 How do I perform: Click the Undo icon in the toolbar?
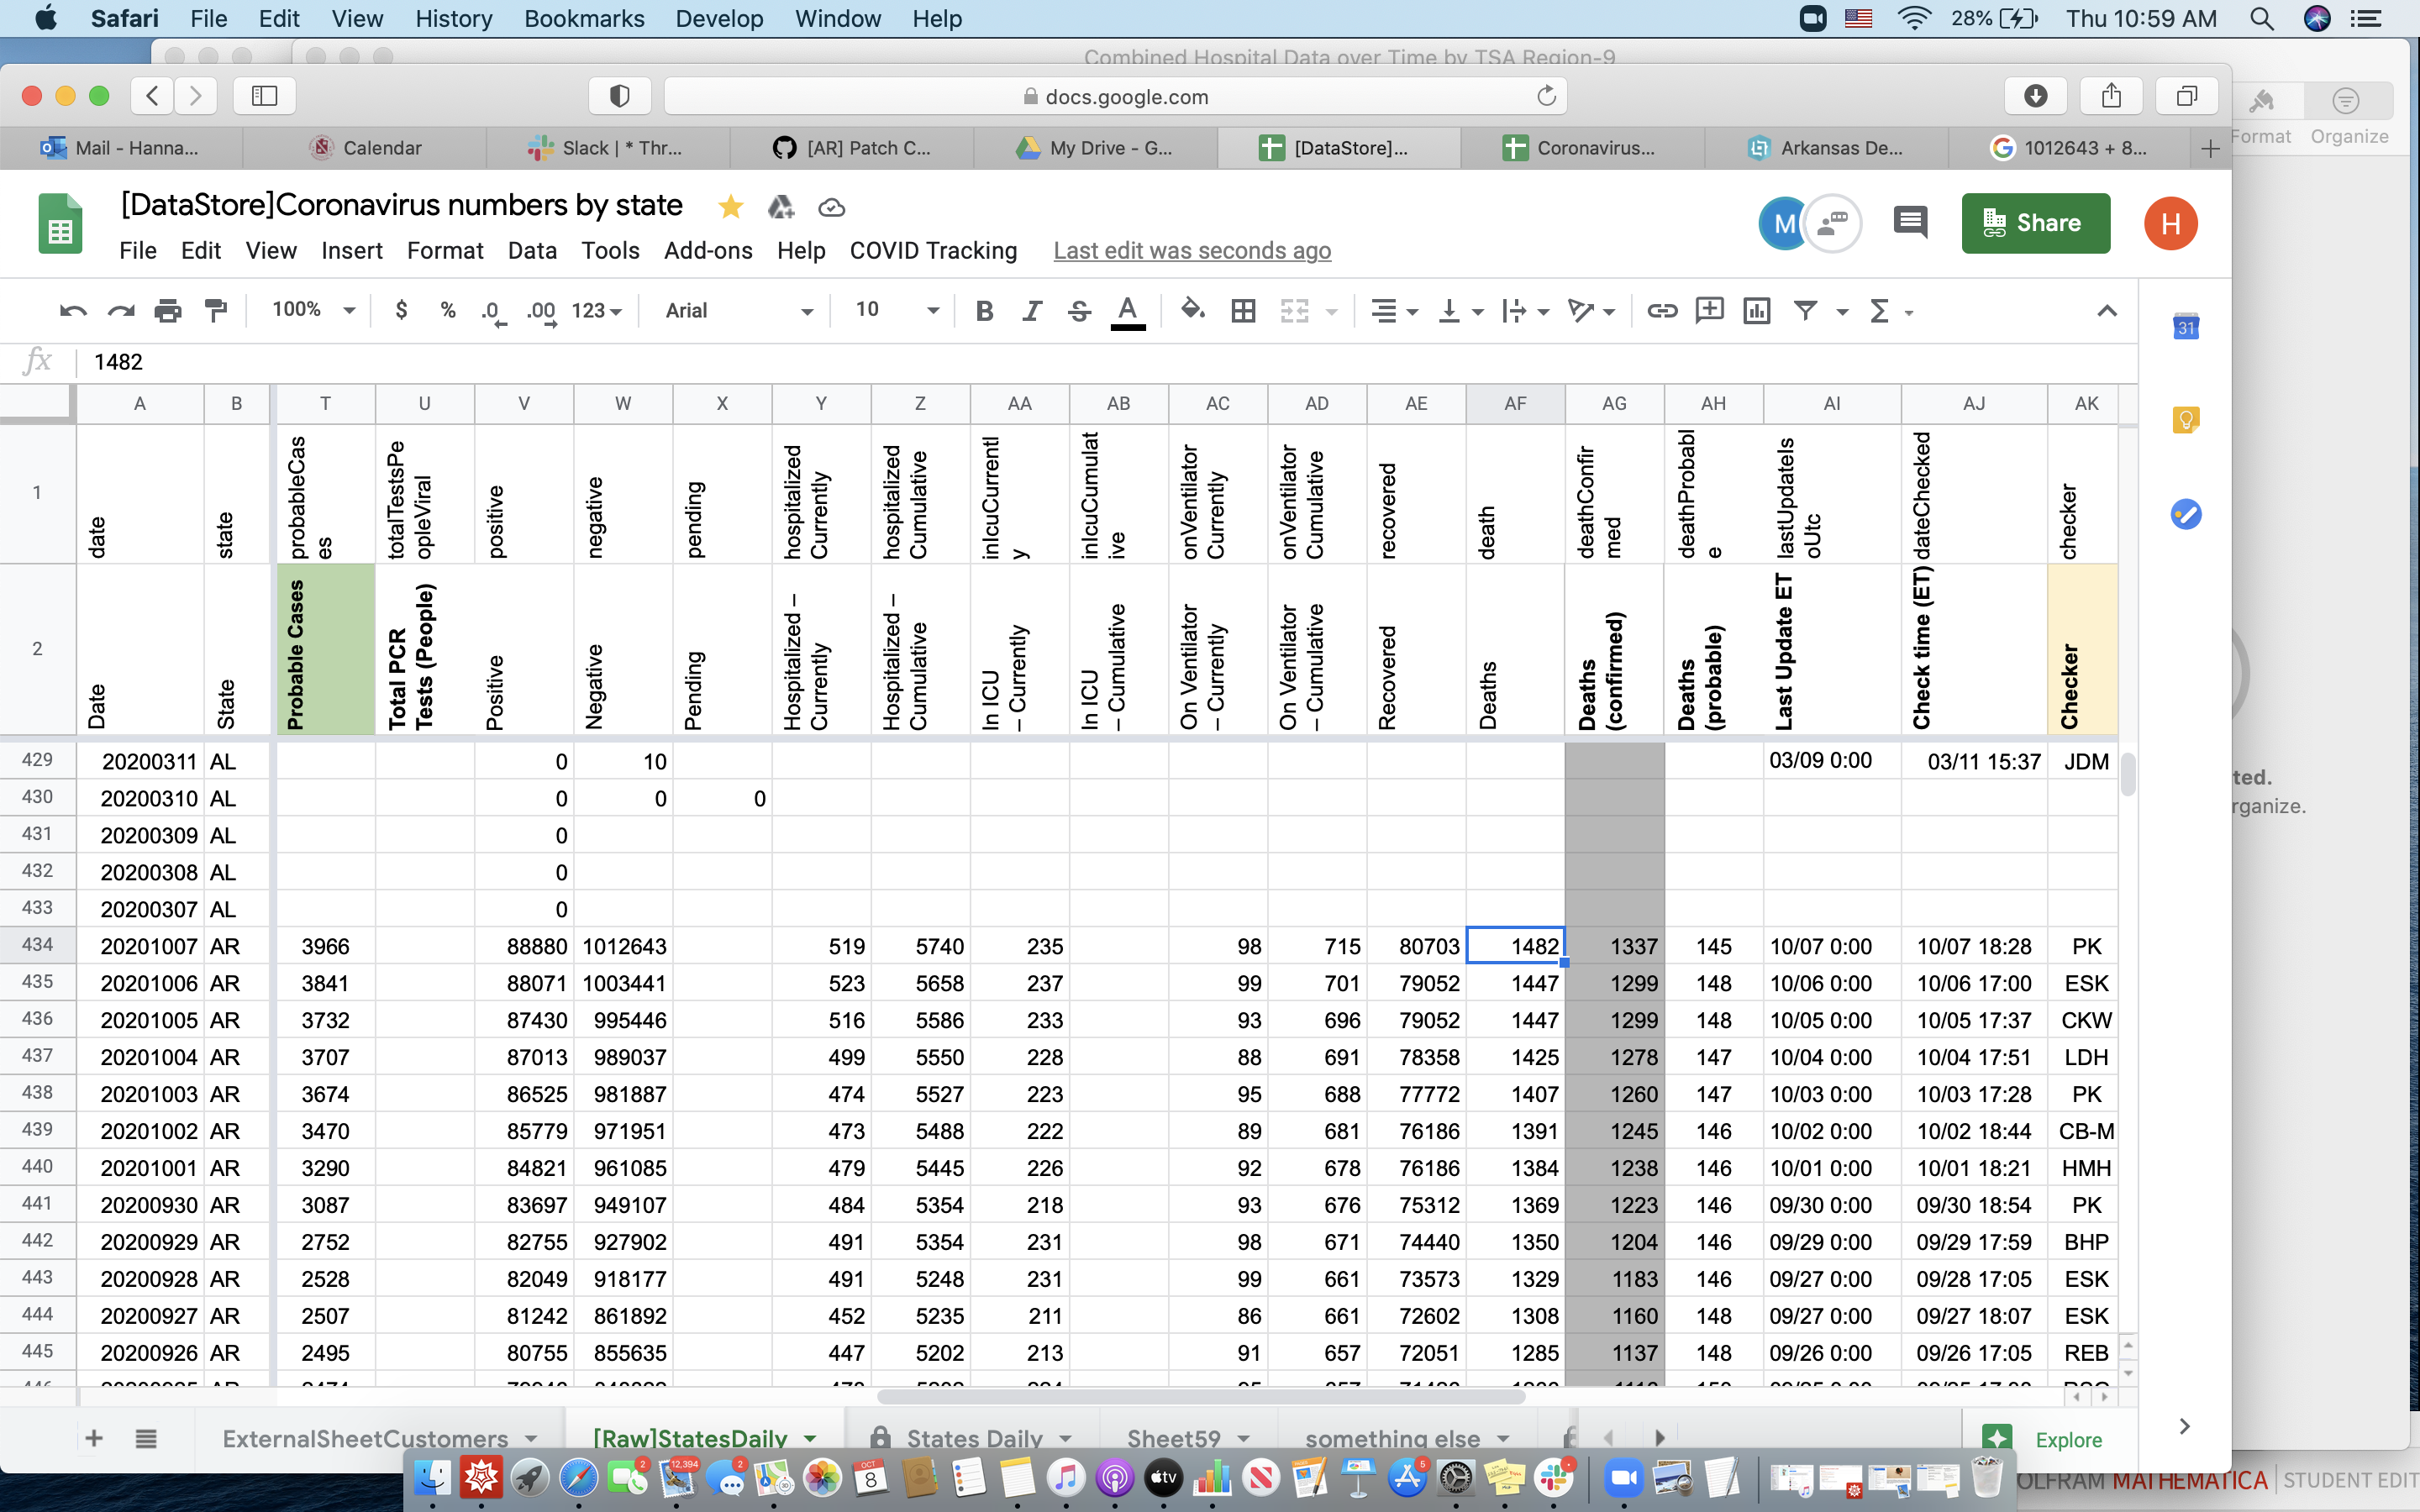tap(73, 311)
